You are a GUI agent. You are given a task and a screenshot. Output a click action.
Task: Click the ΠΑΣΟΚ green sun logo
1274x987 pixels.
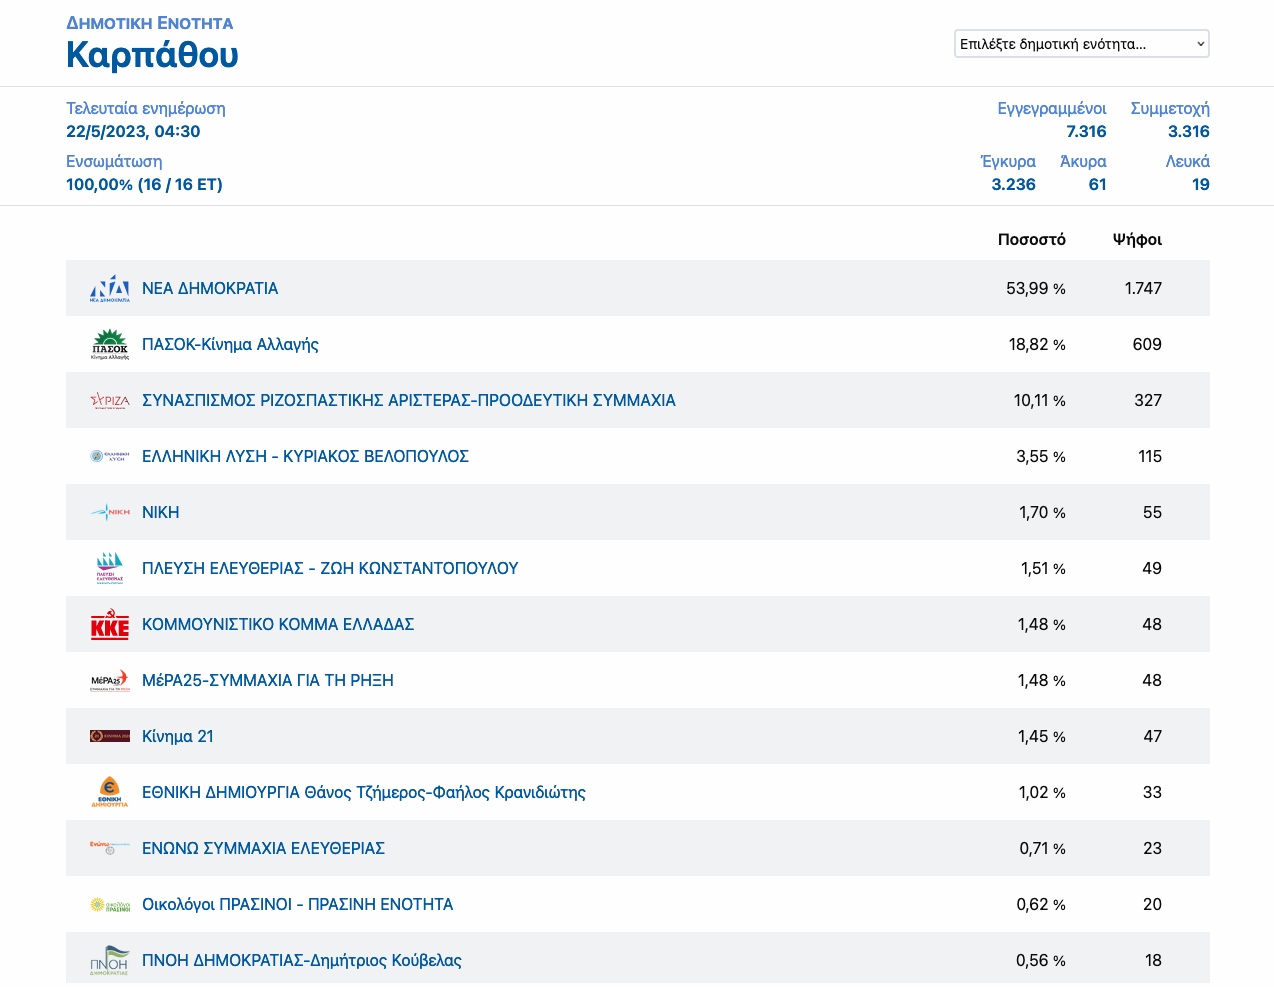(110, 344)
